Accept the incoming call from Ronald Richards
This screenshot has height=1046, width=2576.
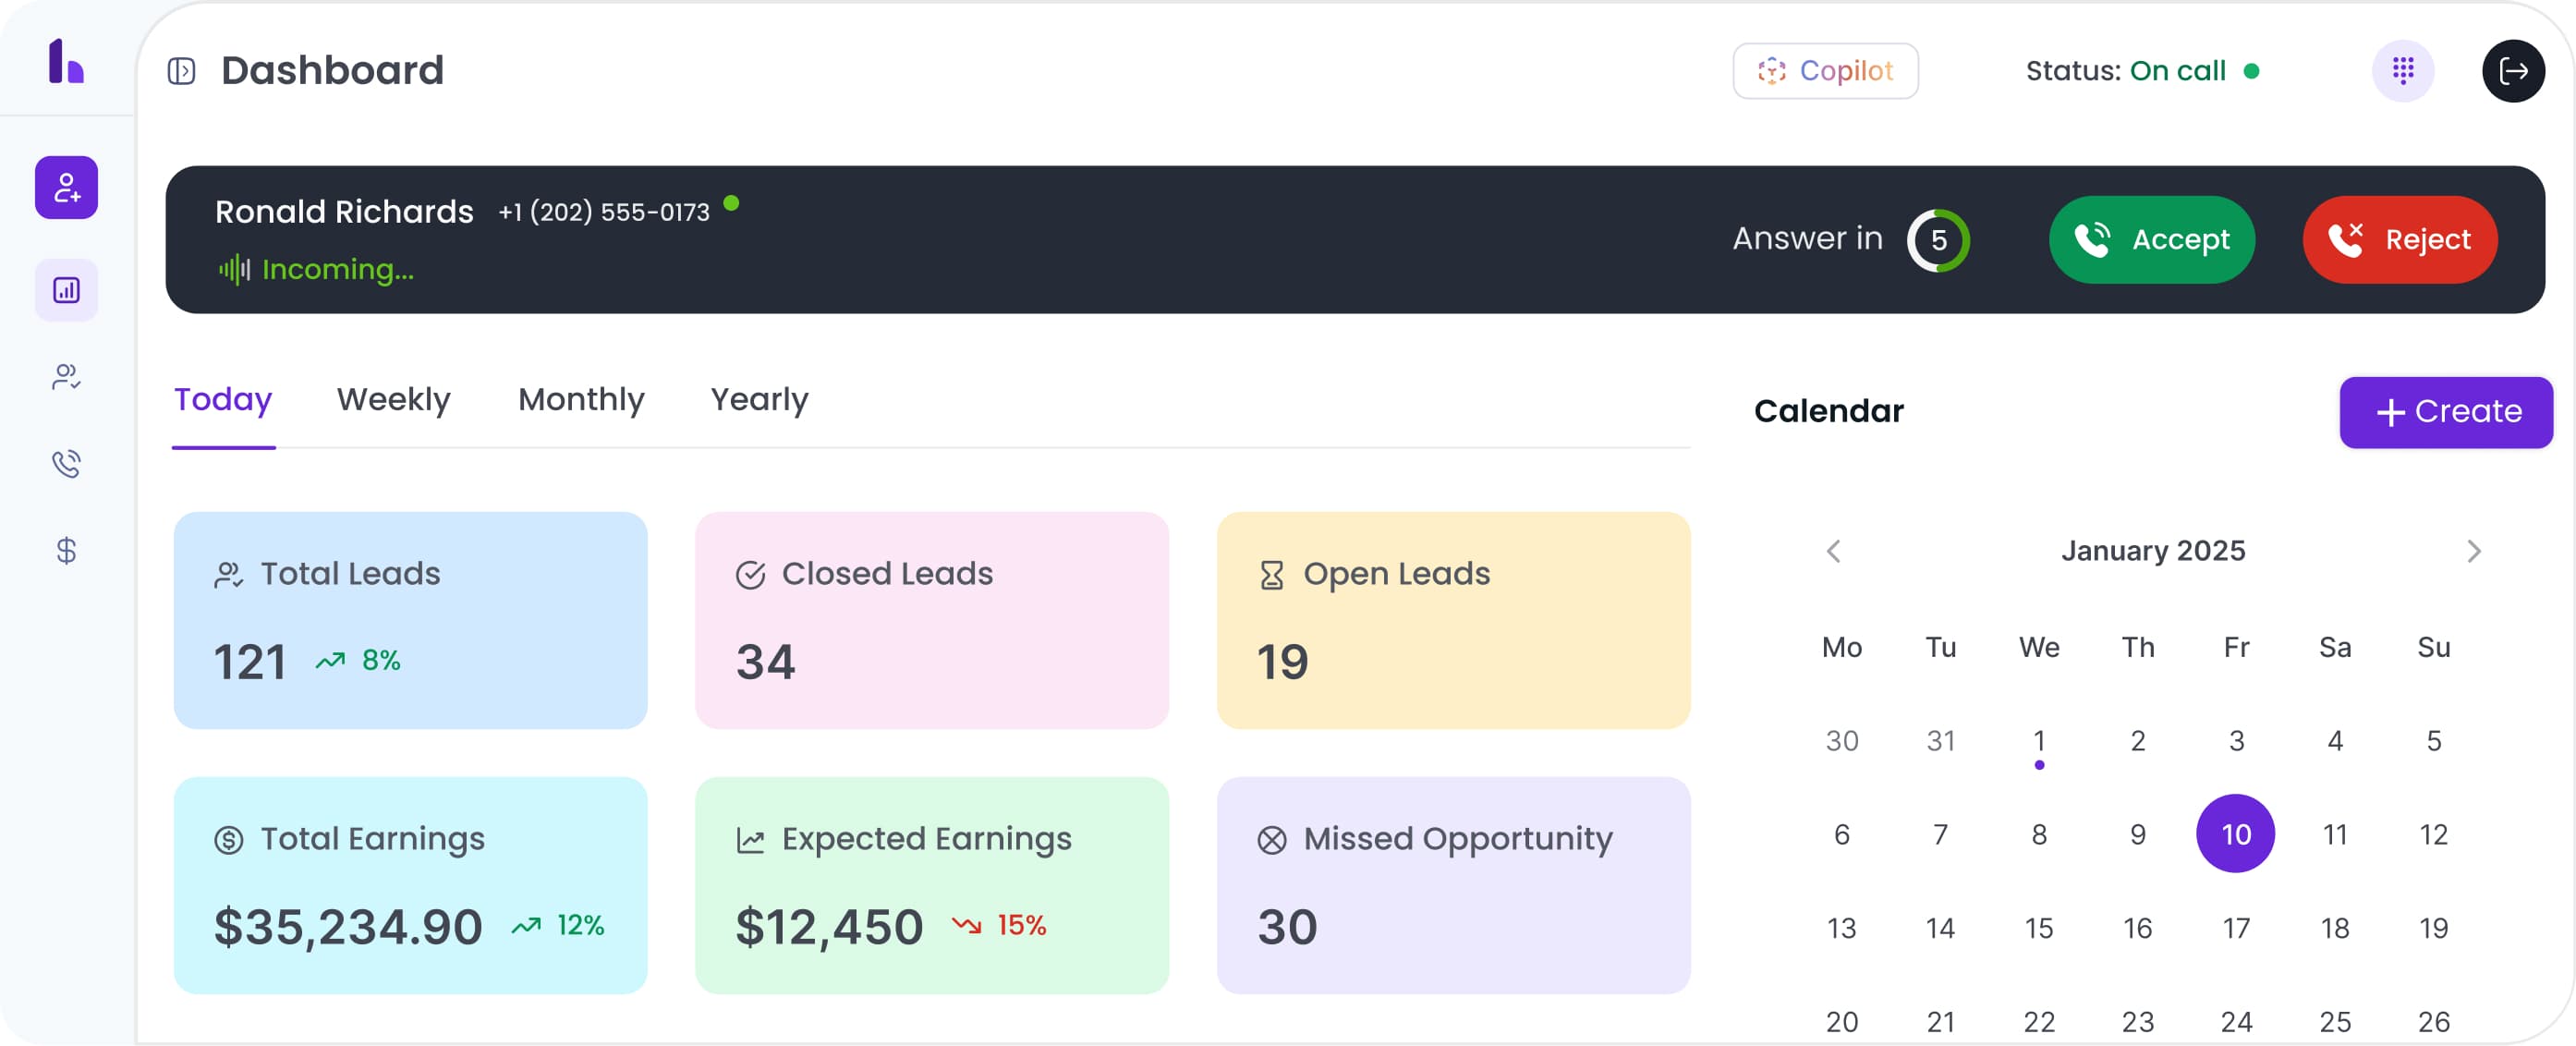[2152, 239]
